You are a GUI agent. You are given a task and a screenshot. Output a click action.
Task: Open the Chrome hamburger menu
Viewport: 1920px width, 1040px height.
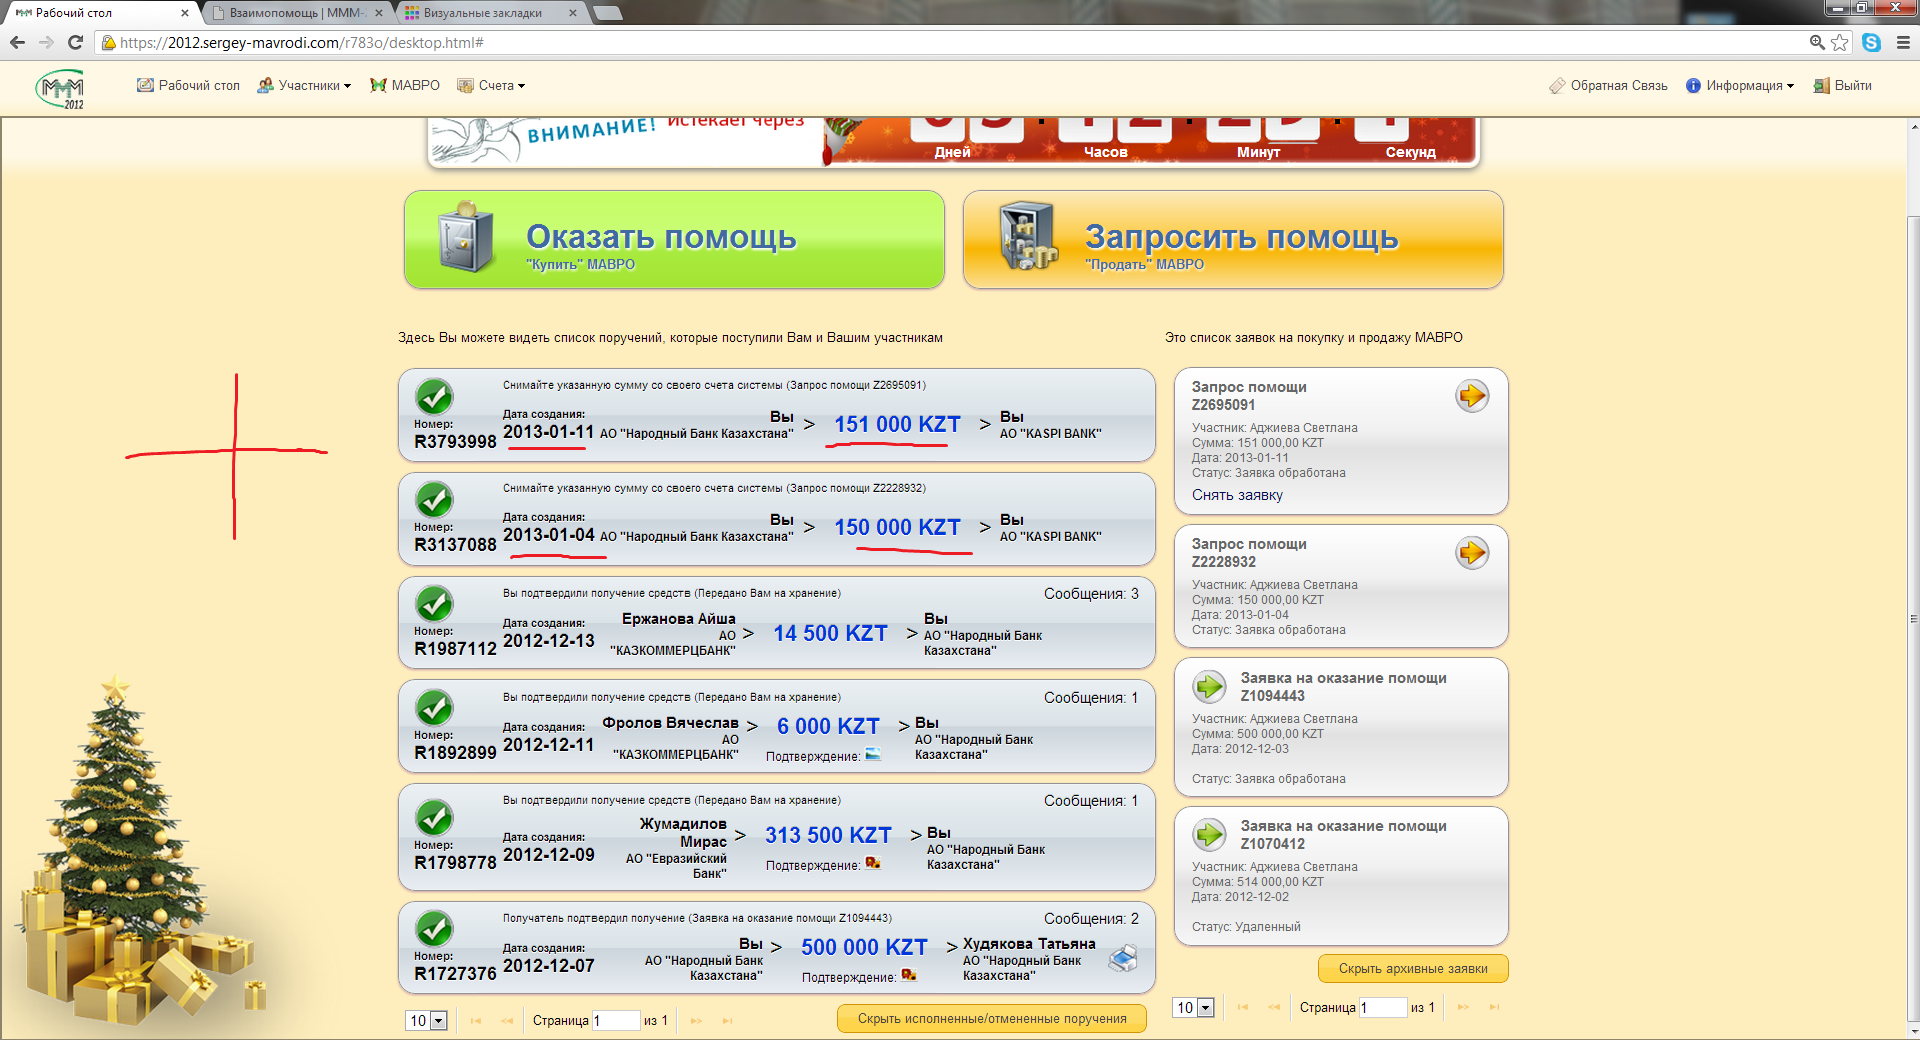(x=1903, y=43)
